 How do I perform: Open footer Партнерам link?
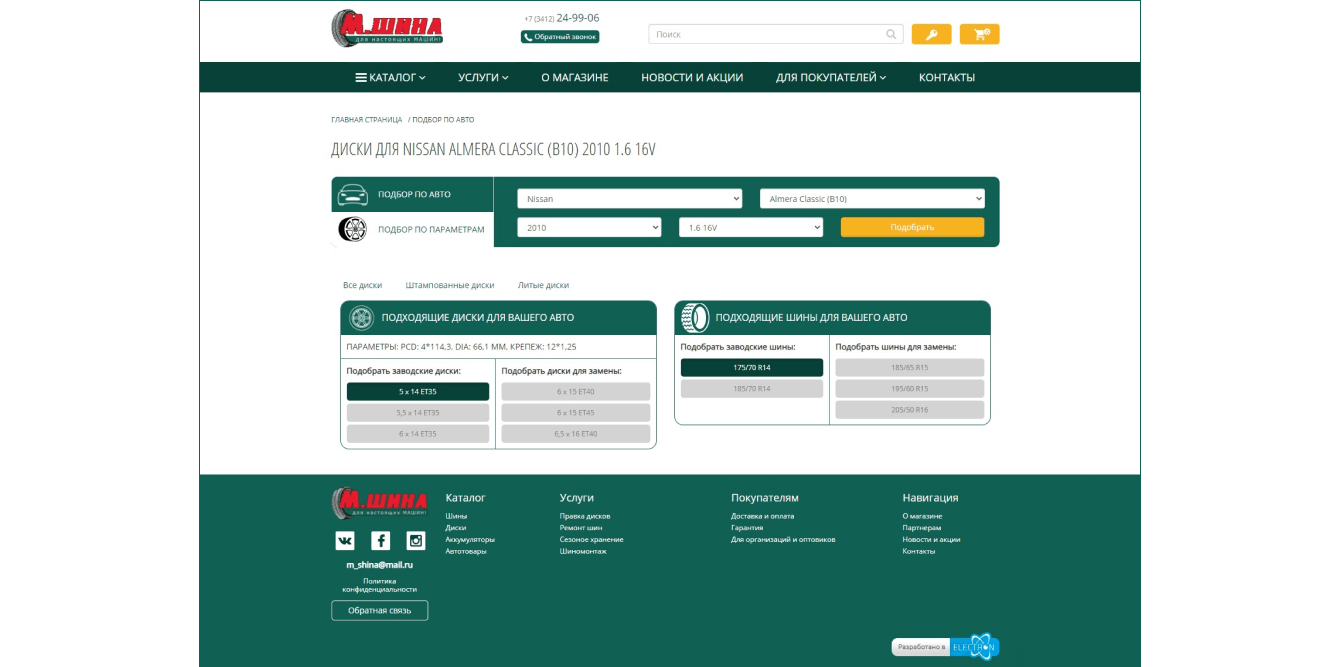pos(922,528)
